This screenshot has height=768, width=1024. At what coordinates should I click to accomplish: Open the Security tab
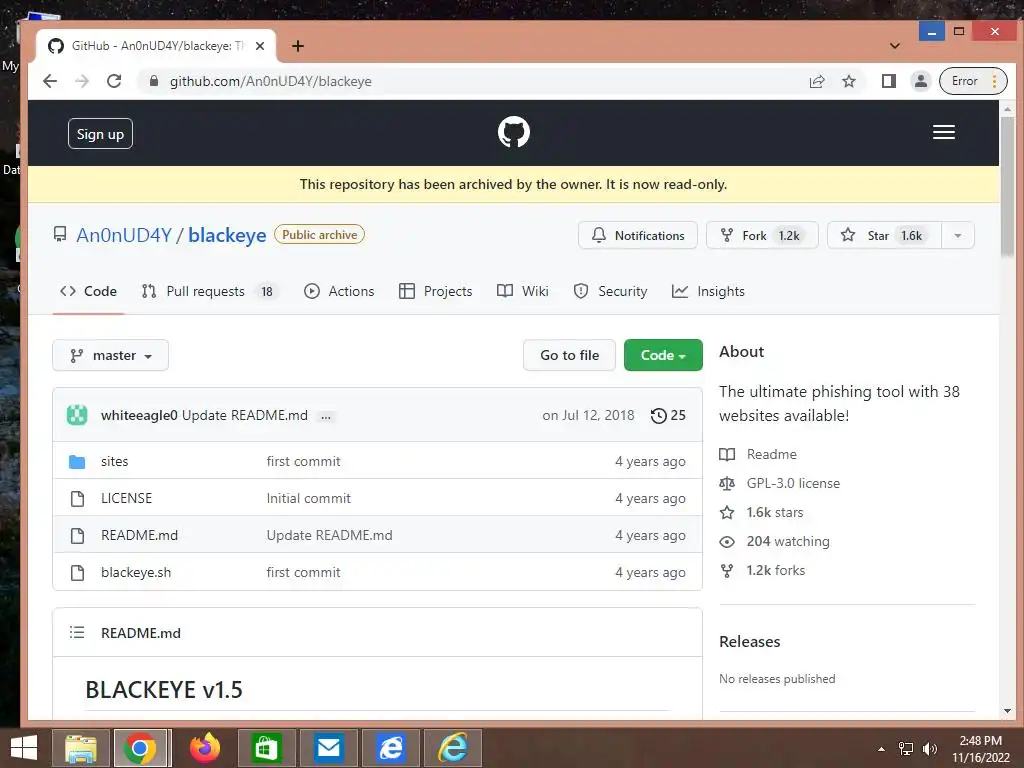click(x=610, y=291)
